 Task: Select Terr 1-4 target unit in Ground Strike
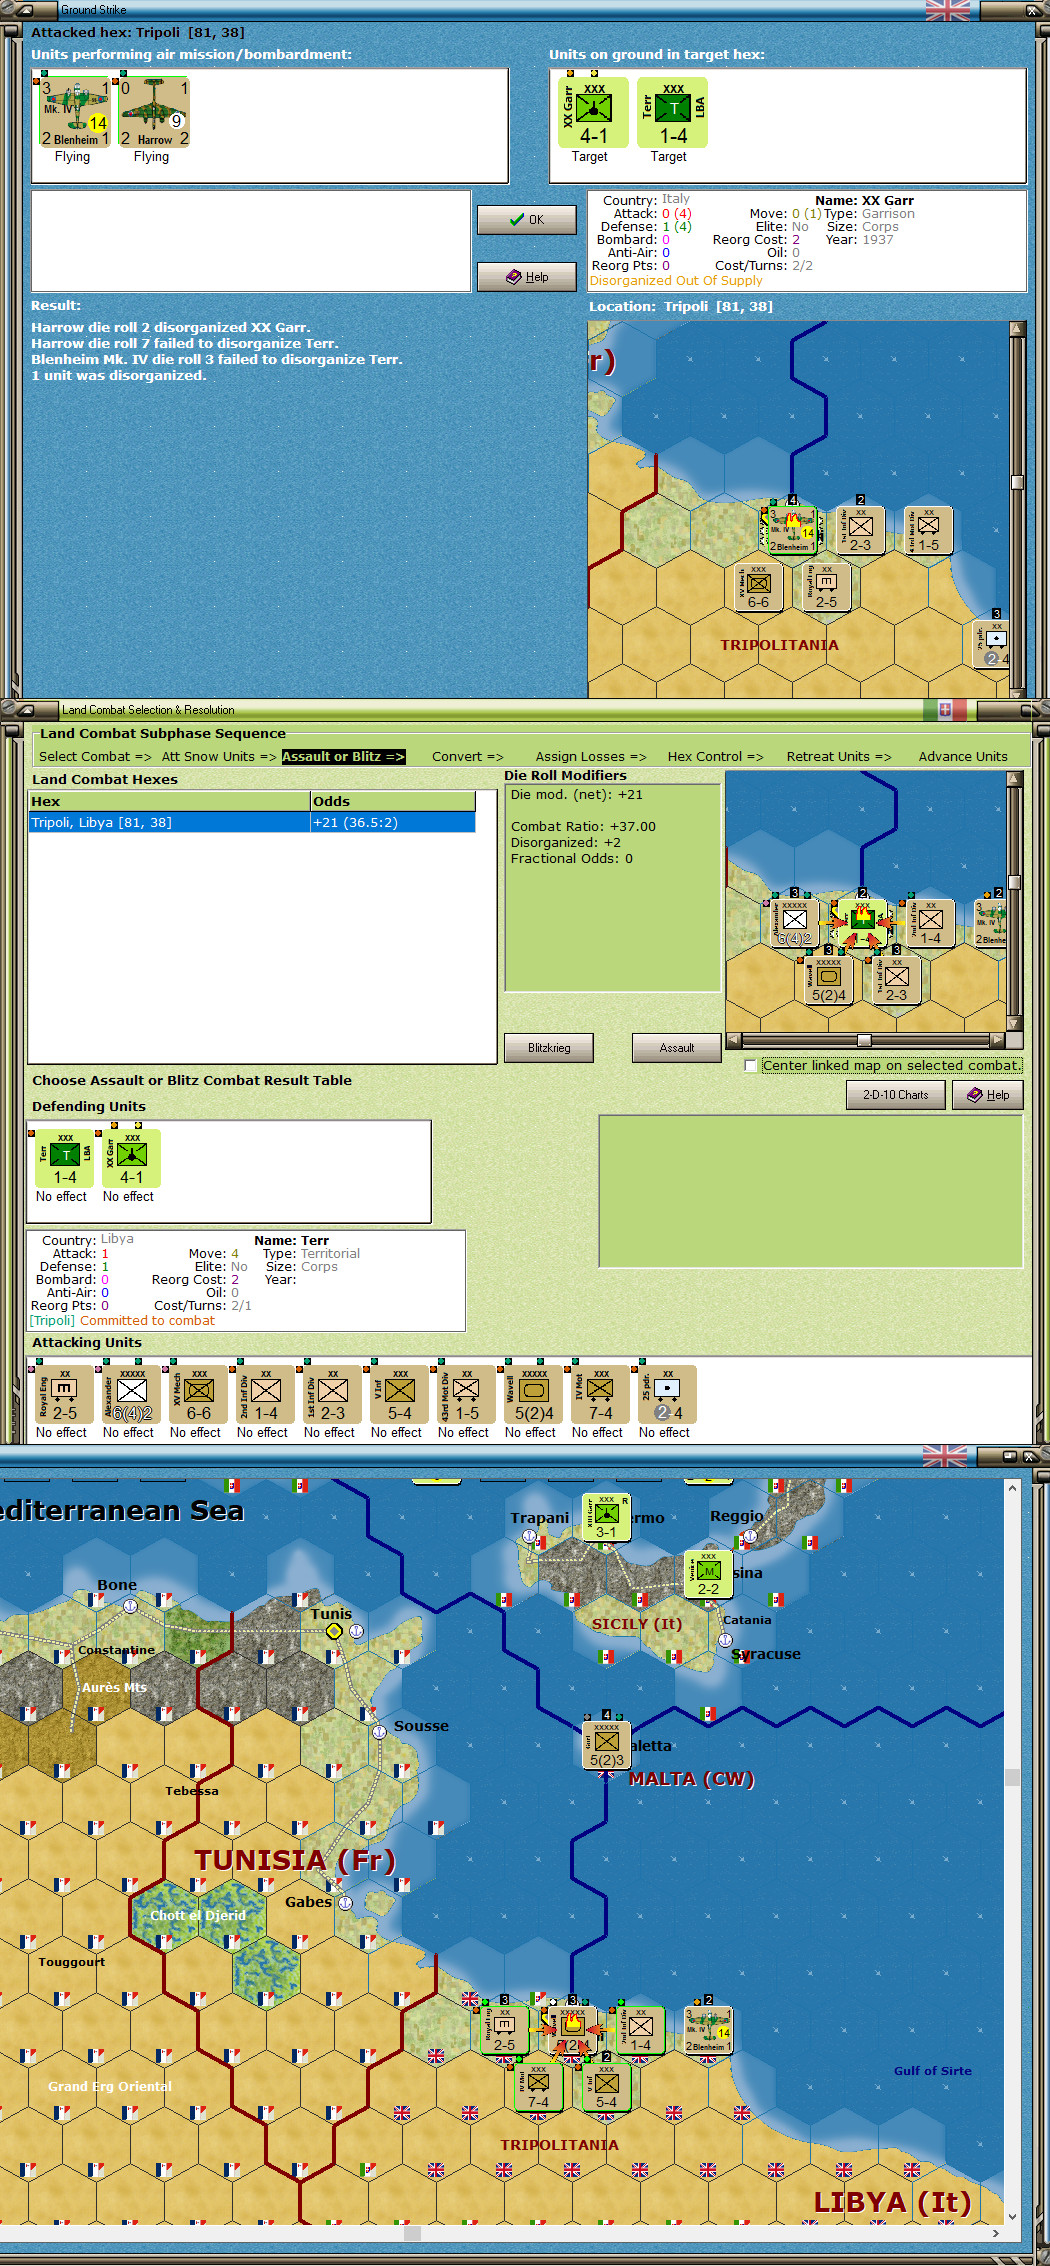pos(673,112)
